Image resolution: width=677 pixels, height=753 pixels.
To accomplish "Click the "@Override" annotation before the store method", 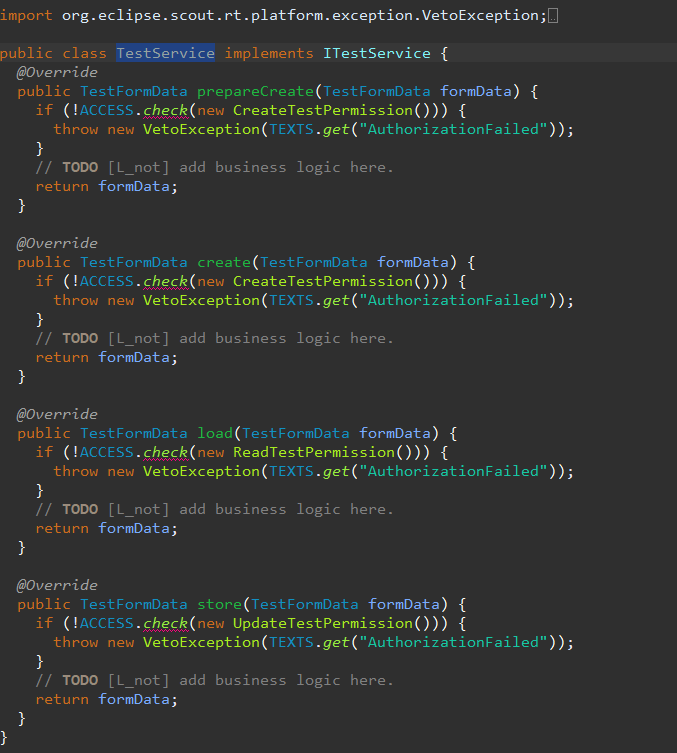I will click(57, 585).
